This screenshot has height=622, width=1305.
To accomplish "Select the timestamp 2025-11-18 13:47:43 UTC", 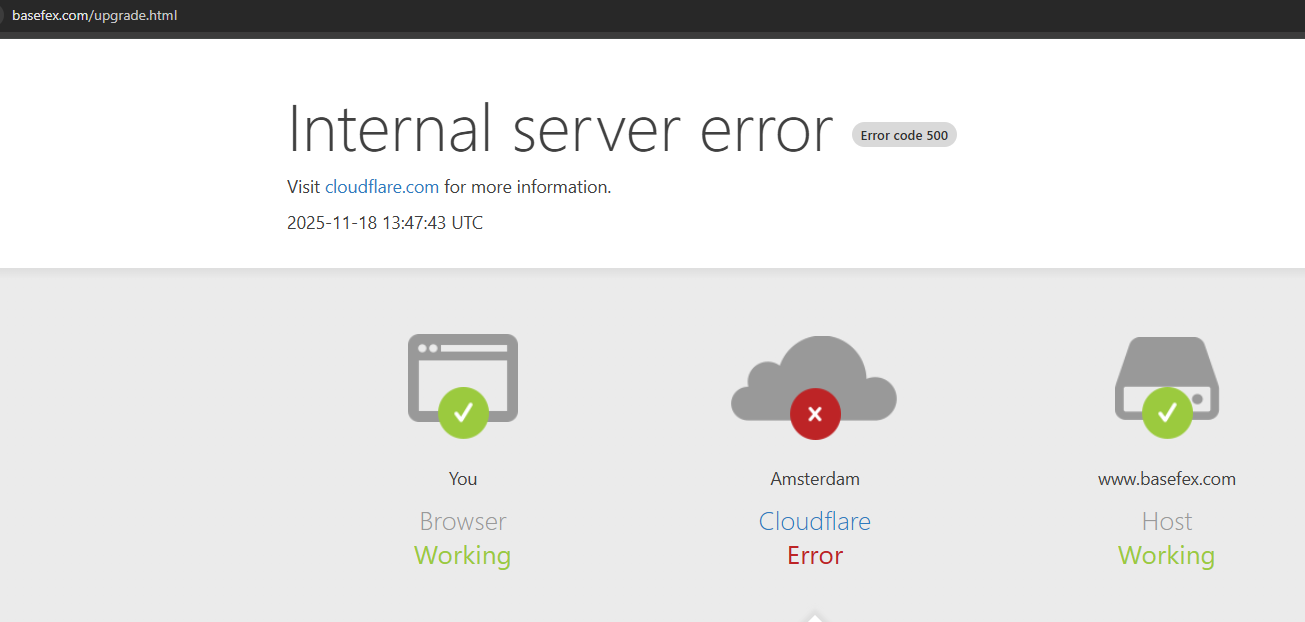I will (385, 223).
